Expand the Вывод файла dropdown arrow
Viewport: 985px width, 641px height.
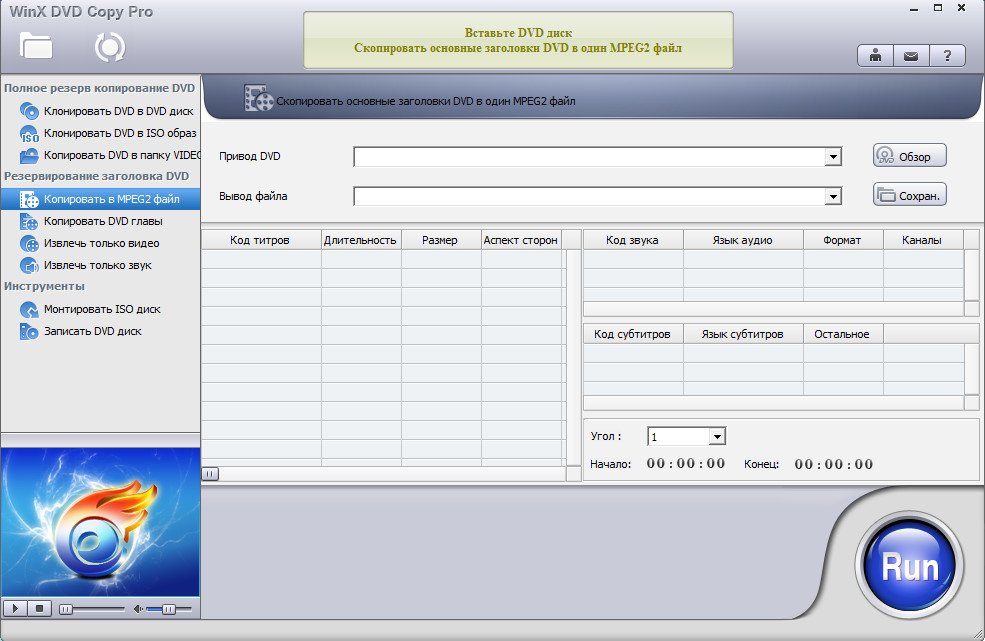coord(833,197)
